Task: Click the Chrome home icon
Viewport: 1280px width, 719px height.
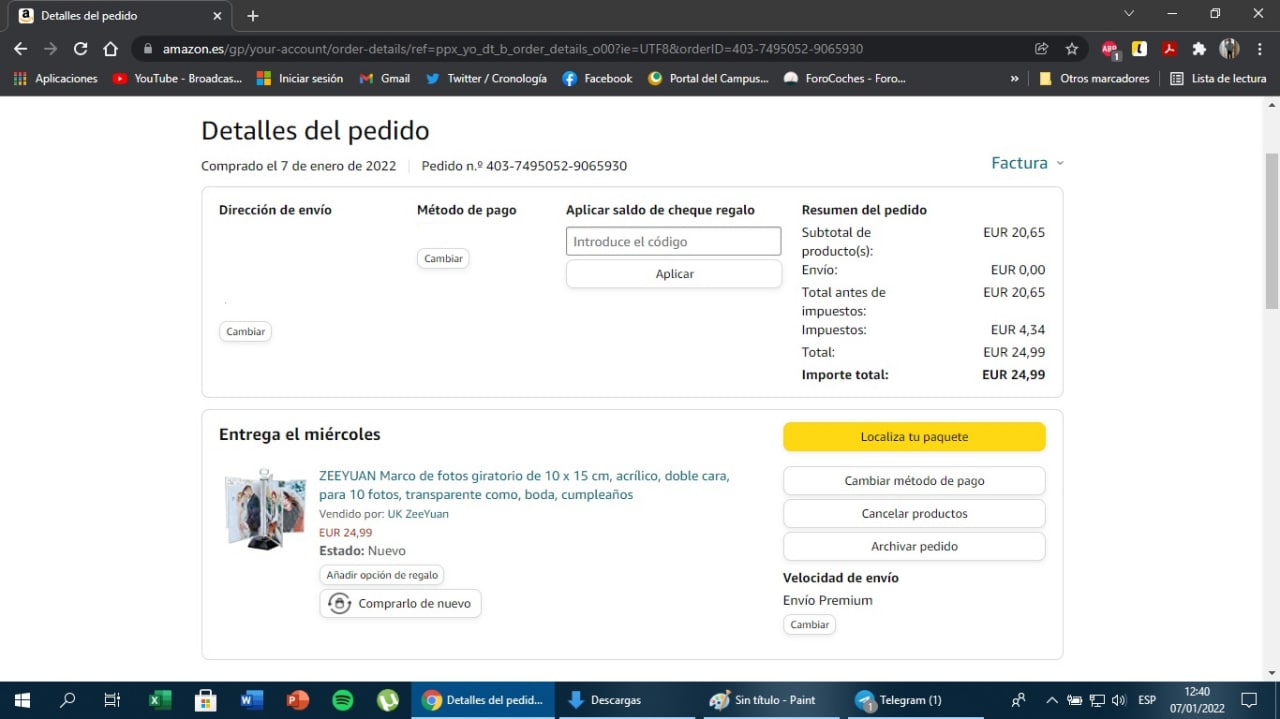Action: [x=110, y=49]
